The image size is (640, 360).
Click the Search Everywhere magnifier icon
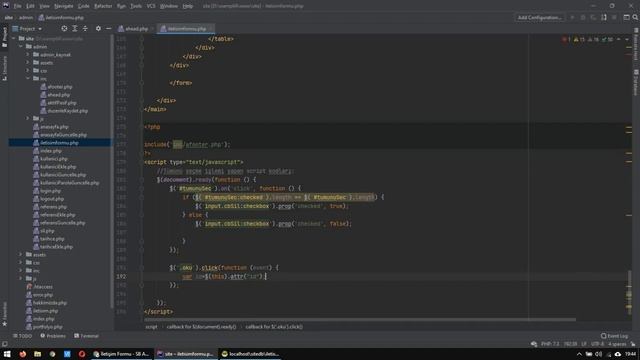[x=635, y=18]
